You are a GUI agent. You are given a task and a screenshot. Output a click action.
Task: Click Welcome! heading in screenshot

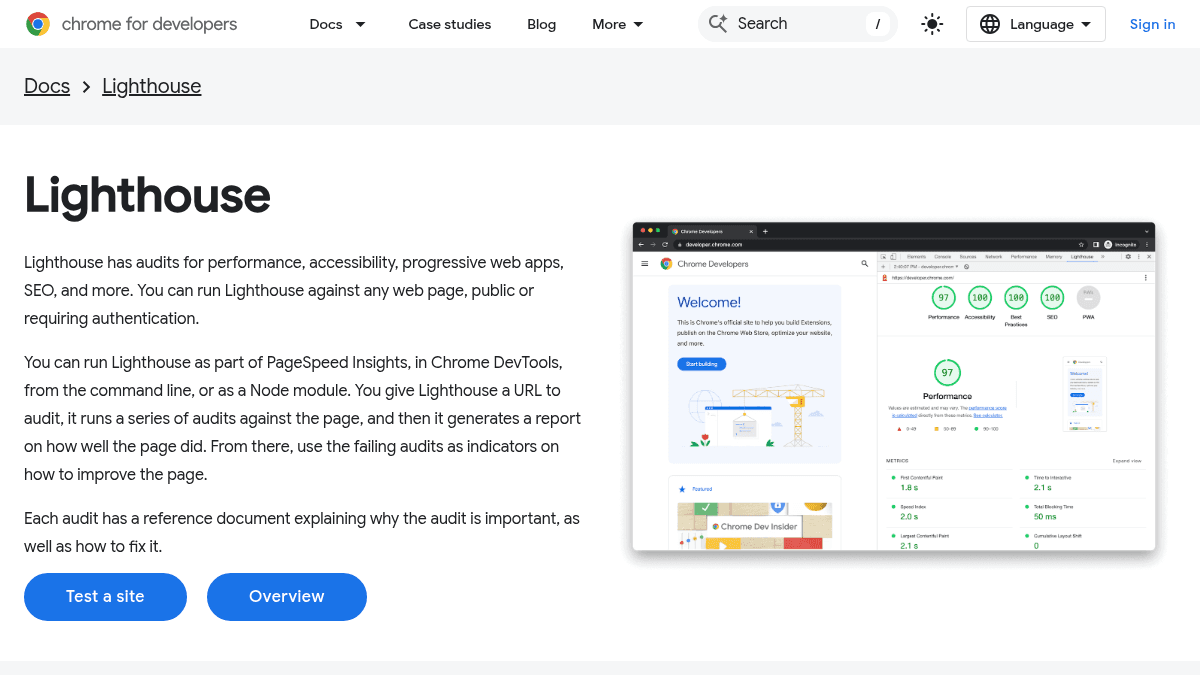point(709,302)
